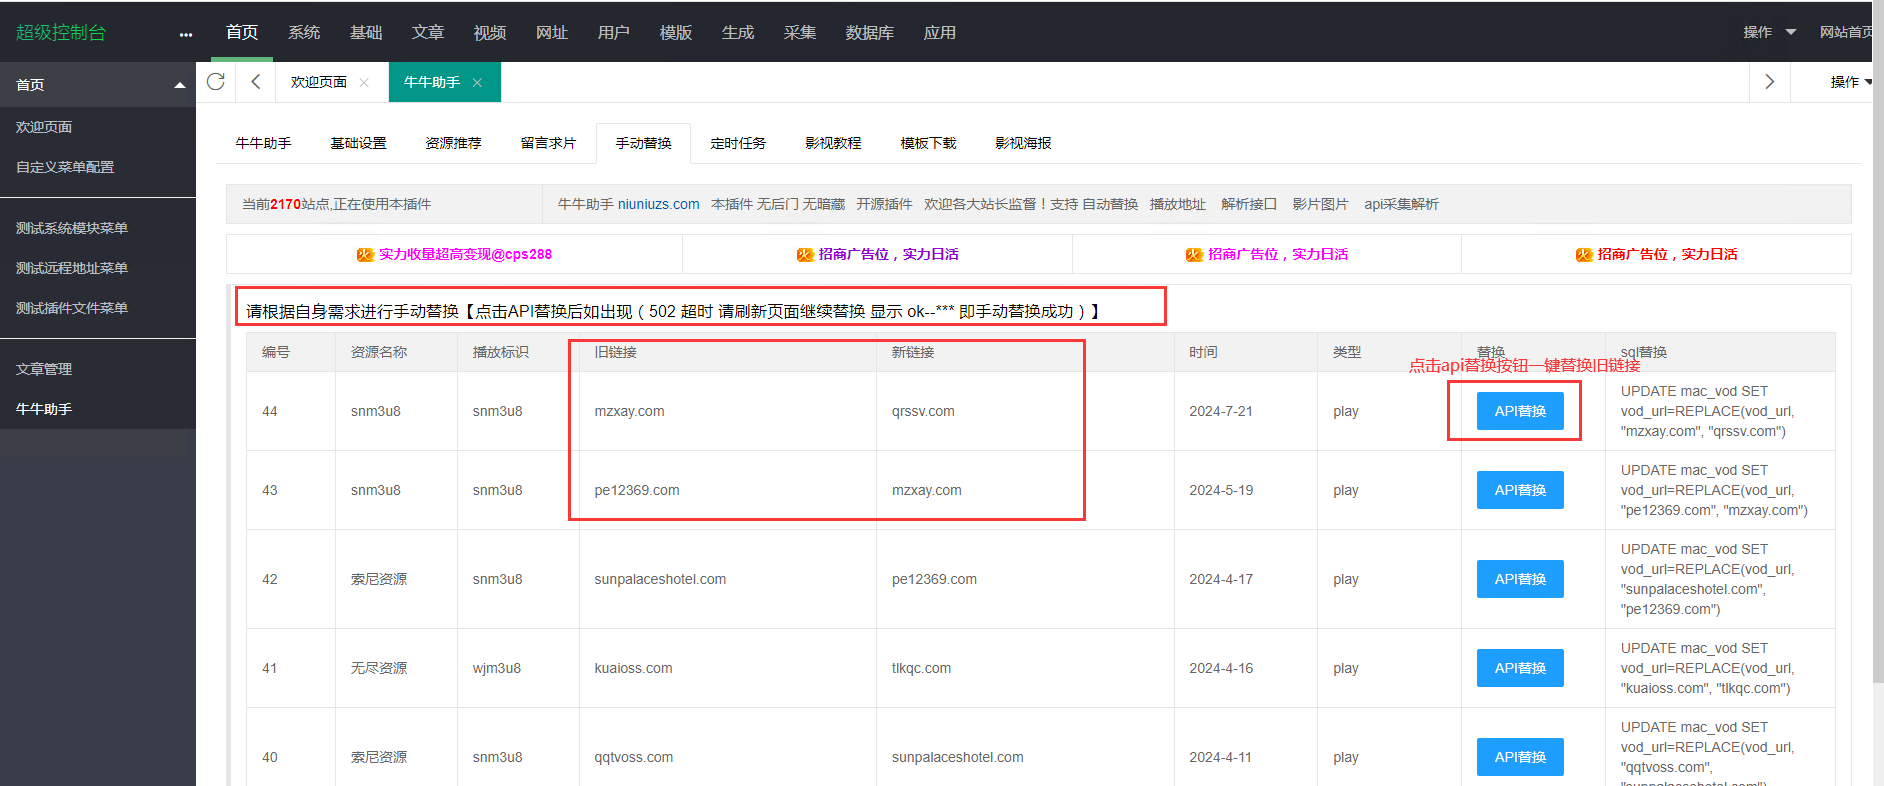Open 生成 in the top navigation
Image resolution: width=1884 pixels, height=786 pixels.
[738, 32]
